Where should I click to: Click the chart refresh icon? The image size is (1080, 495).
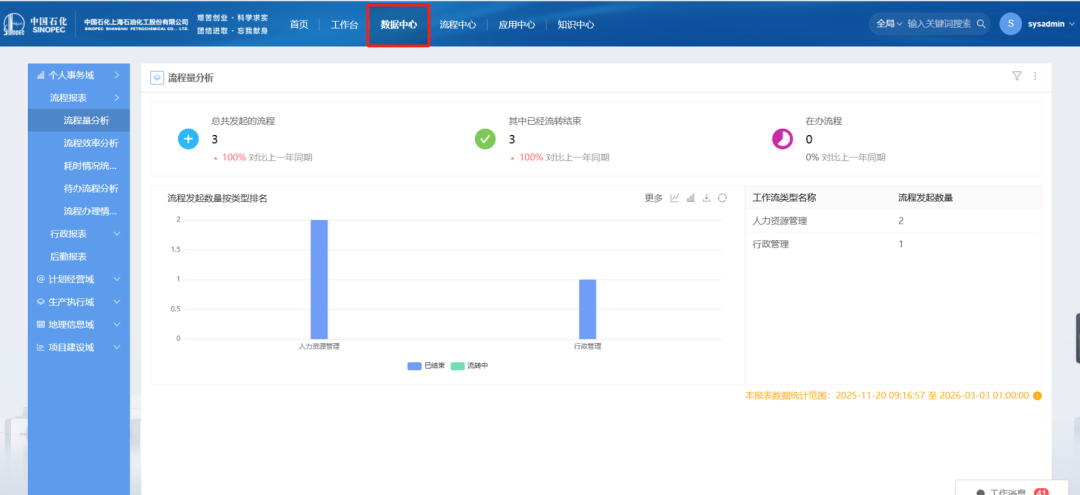(x=722, y=198)
